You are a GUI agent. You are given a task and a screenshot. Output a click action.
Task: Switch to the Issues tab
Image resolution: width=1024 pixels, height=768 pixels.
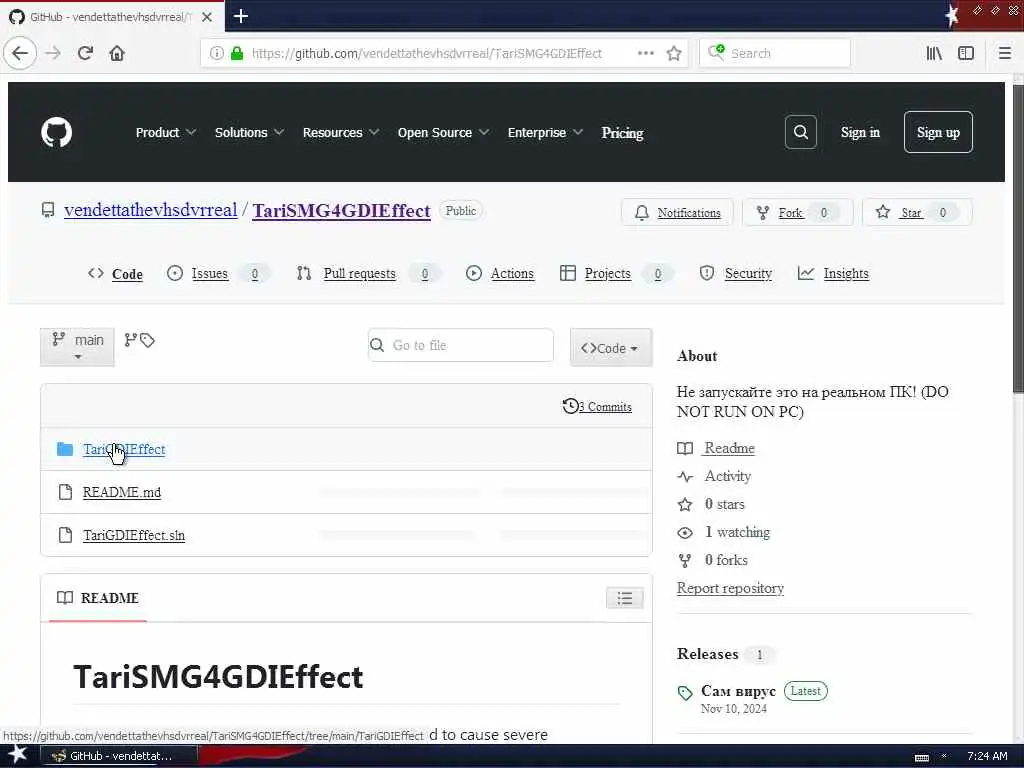click(x=219, y=274)
